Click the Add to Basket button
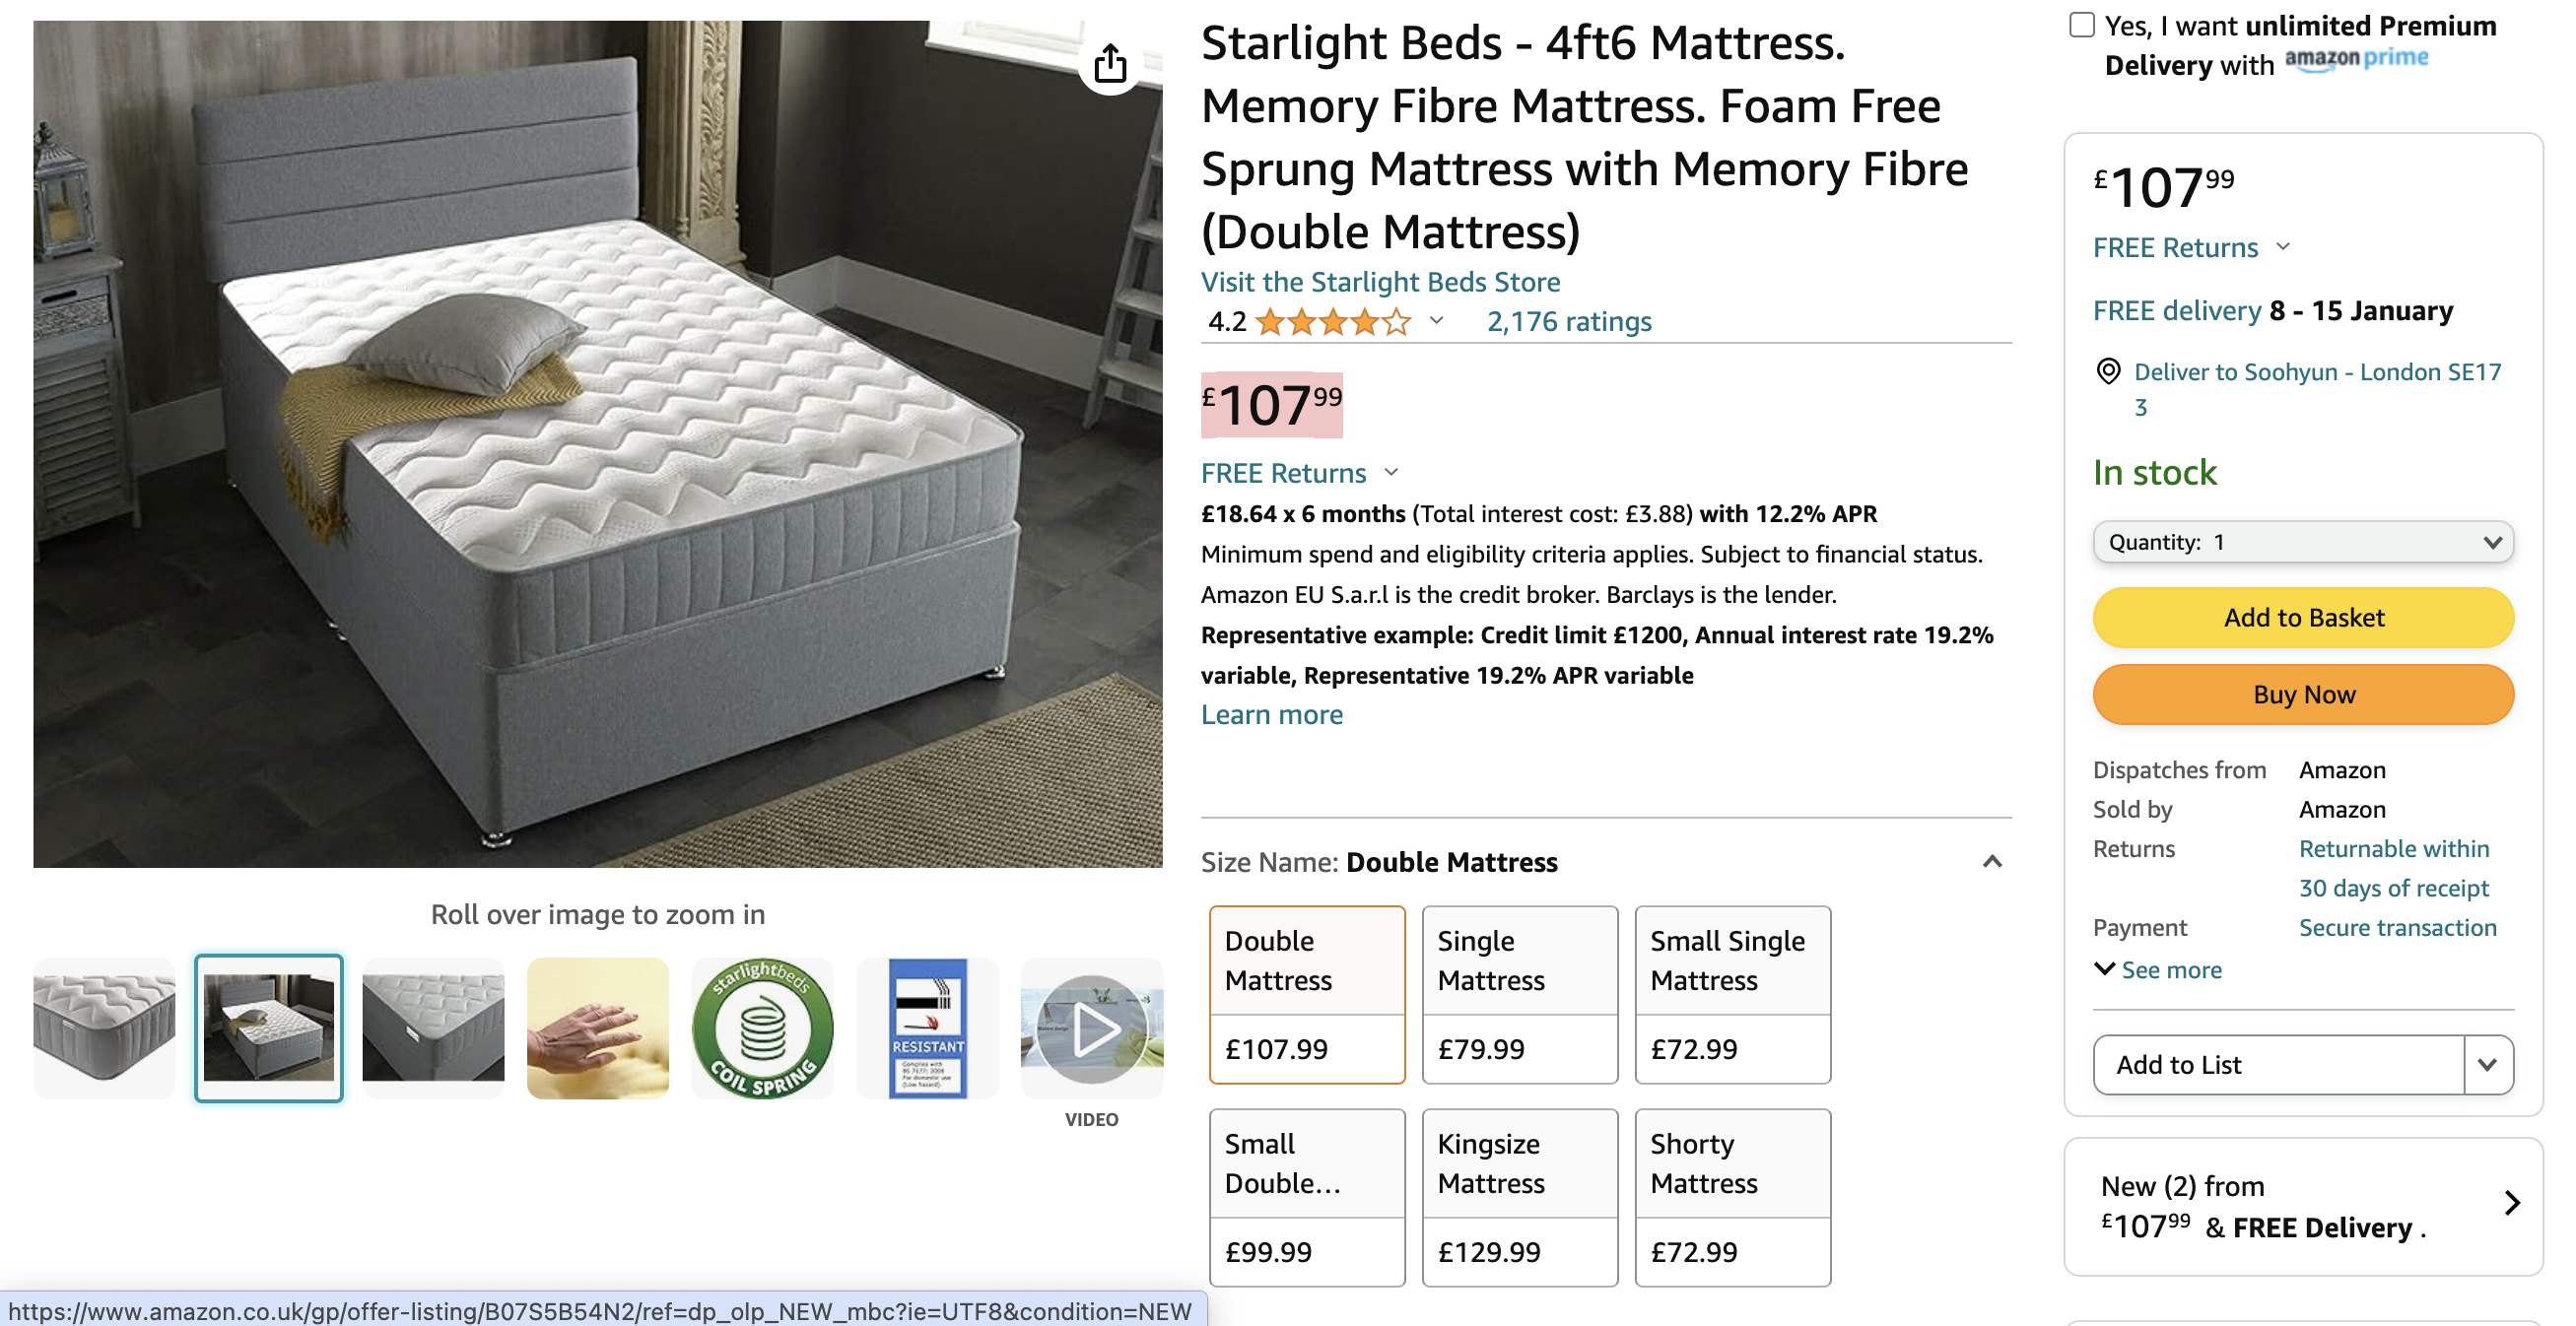 (x=2302, y=617)
